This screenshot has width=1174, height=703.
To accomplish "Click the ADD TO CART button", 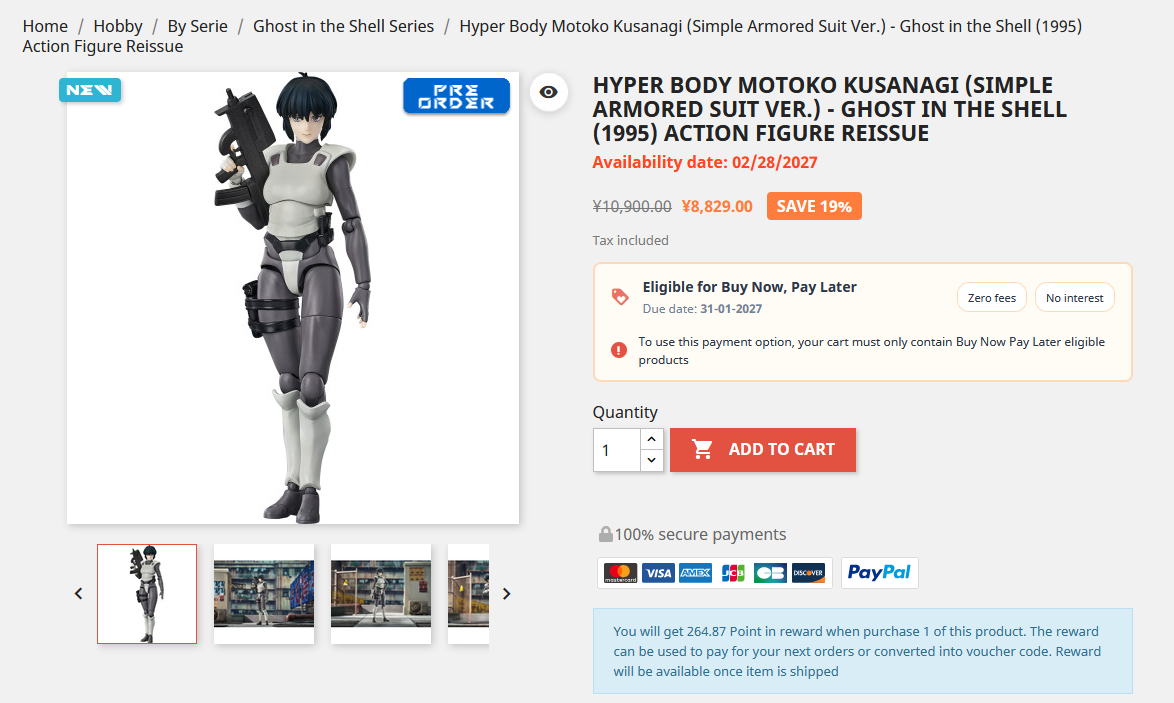I will [x=762, y=450].
